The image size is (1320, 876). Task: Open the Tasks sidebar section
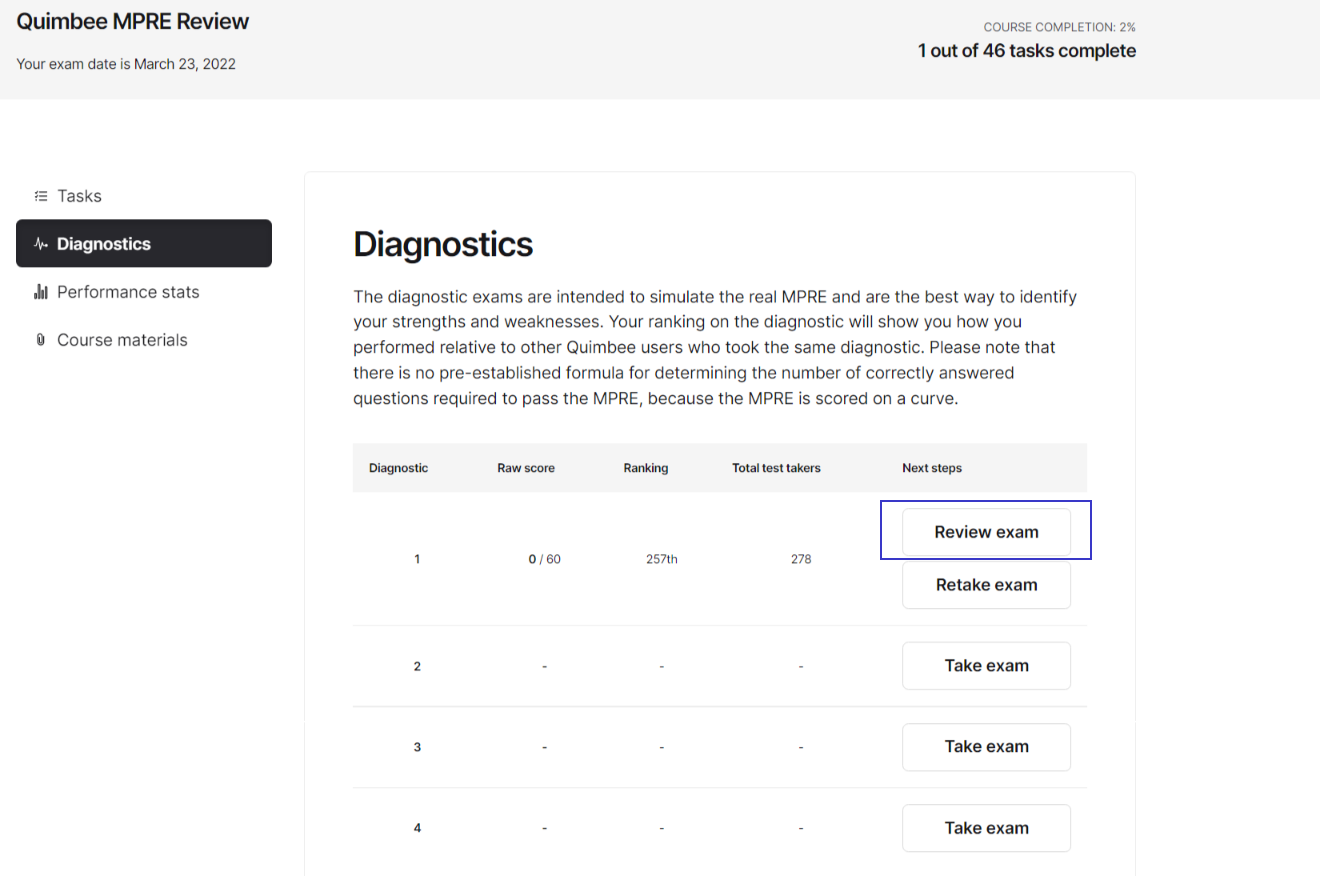(x=143, y=196)
